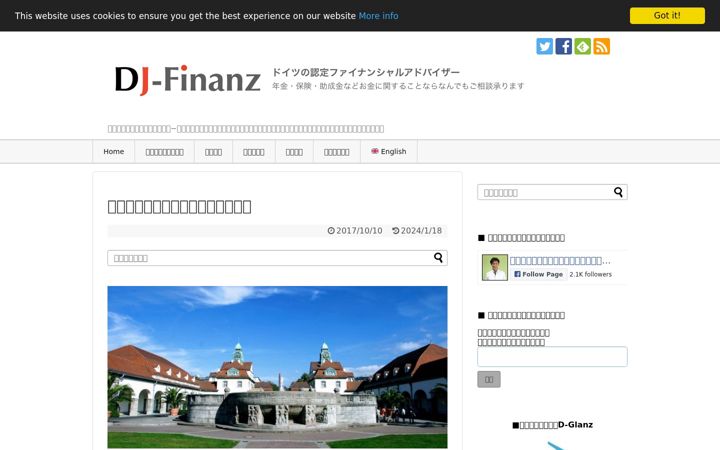720x450 pixels.
Task: Open the More info cookie link
Action: (x=378, y=16)
